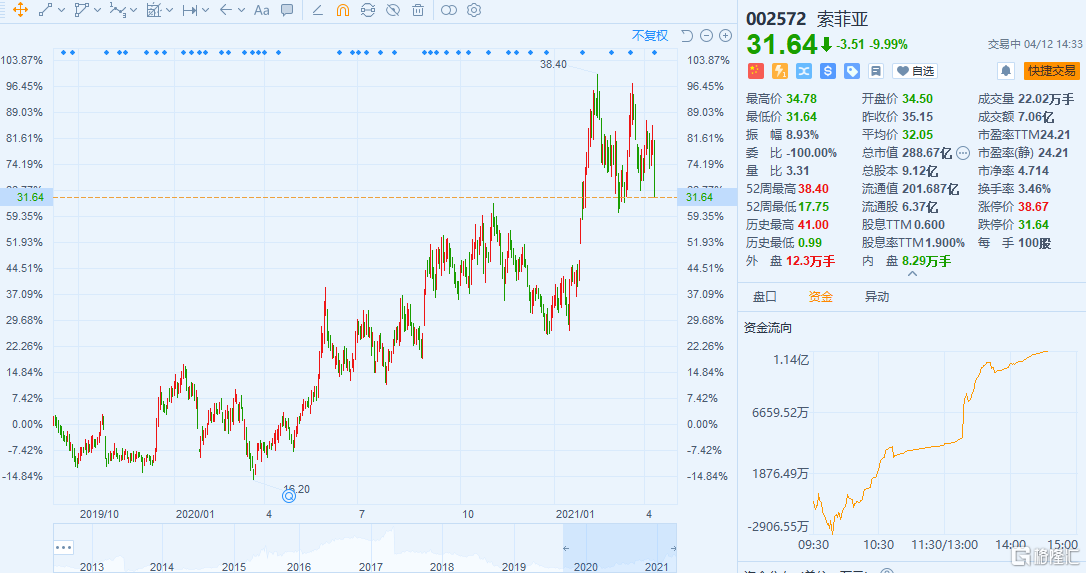Select the trend line drawing tool

point(46,10)
